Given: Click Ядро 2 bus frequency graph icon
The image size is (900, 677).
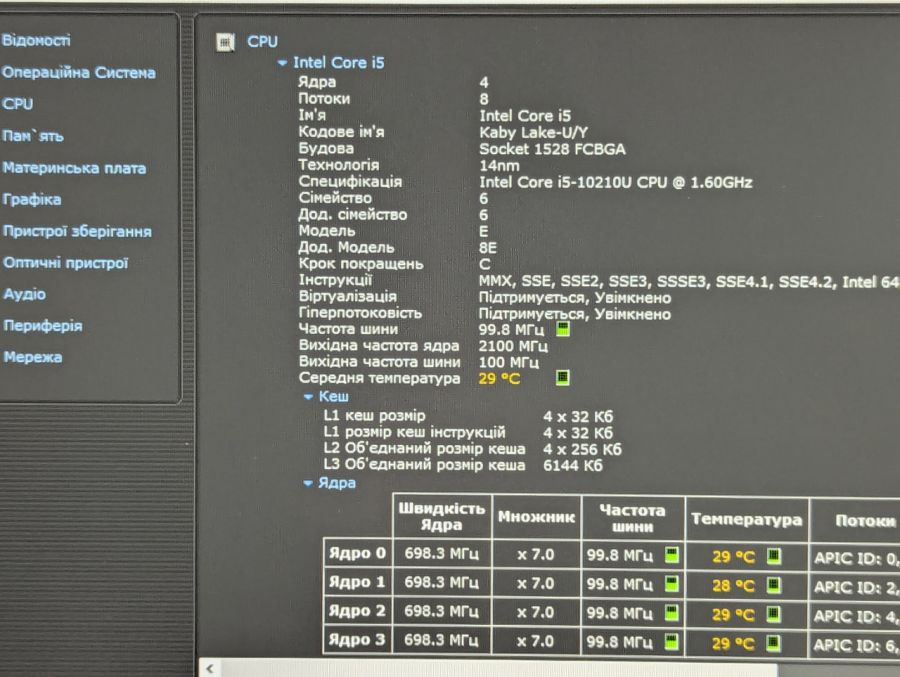Looking at the screenshot, I should pyautogui.click(x=672, y=613).
